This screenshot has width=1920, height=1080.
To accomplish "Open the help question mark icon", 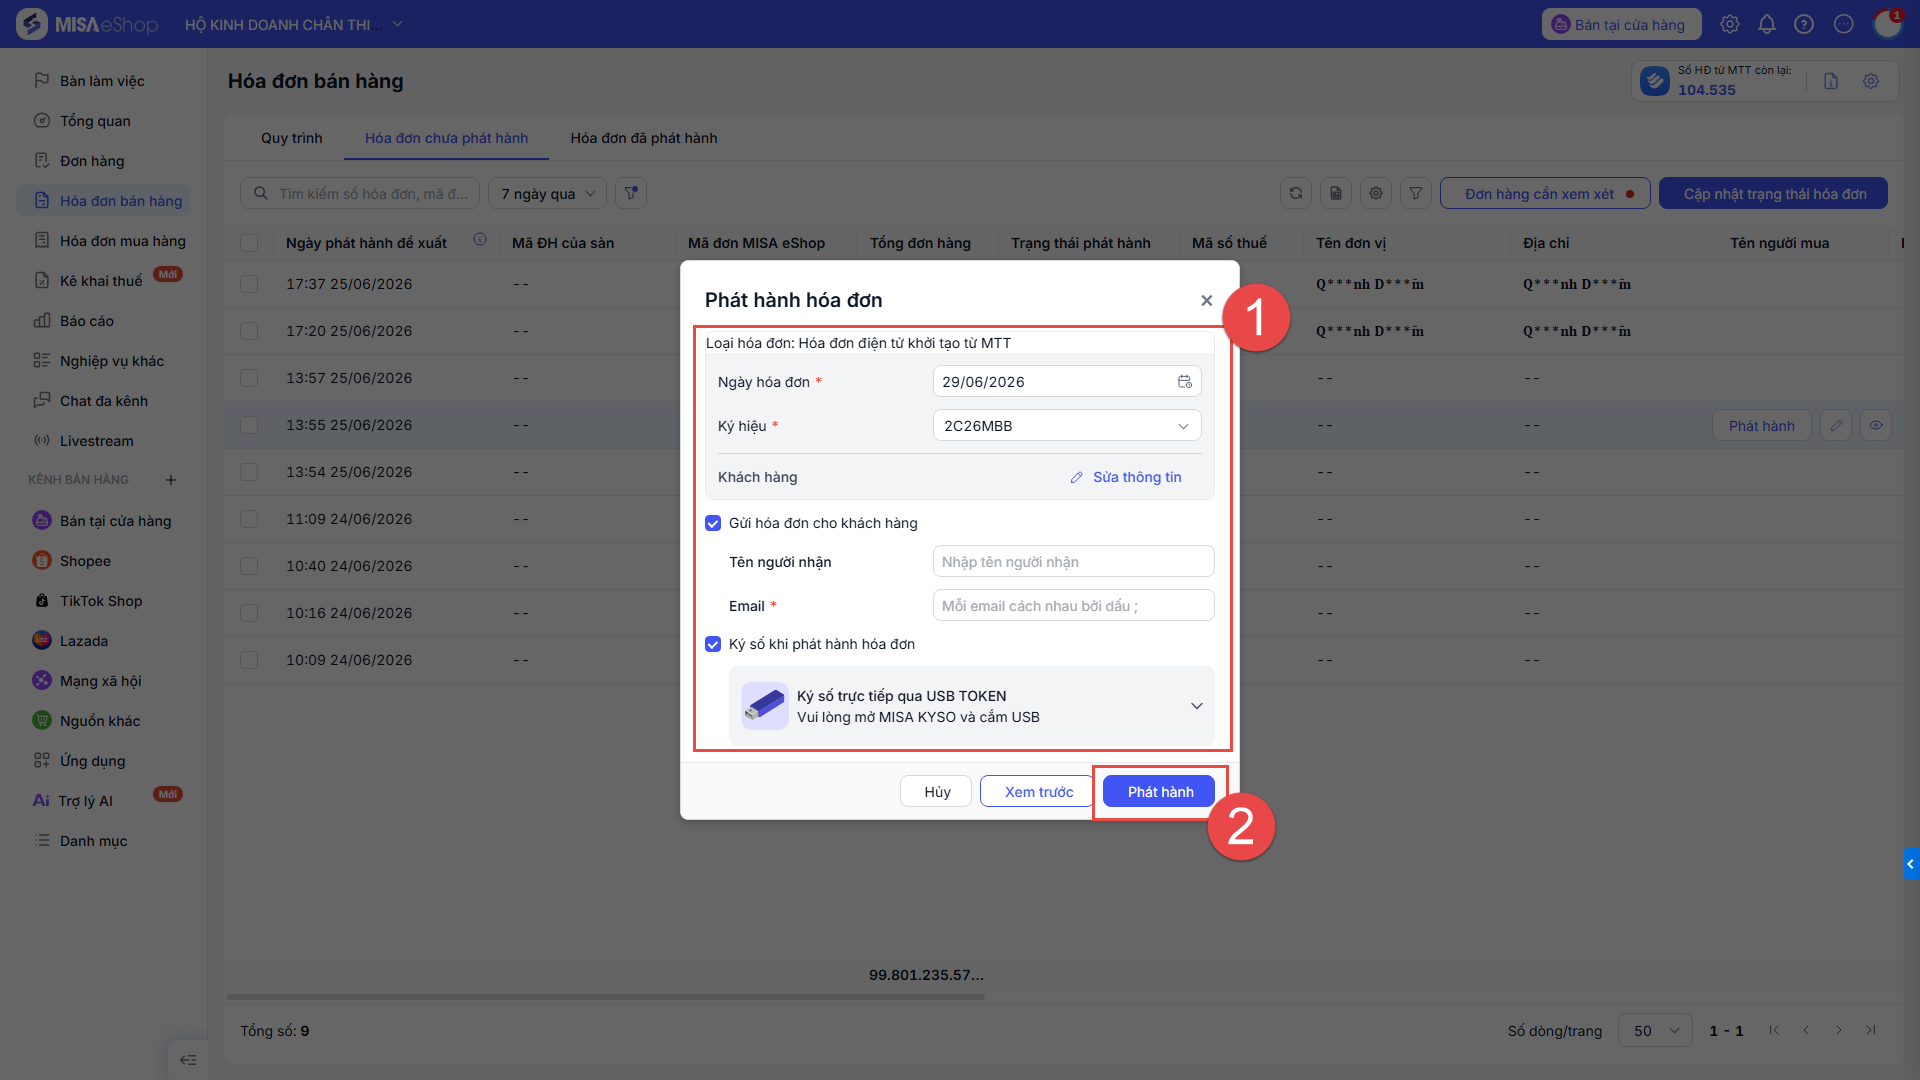I will pos(1804,24).
